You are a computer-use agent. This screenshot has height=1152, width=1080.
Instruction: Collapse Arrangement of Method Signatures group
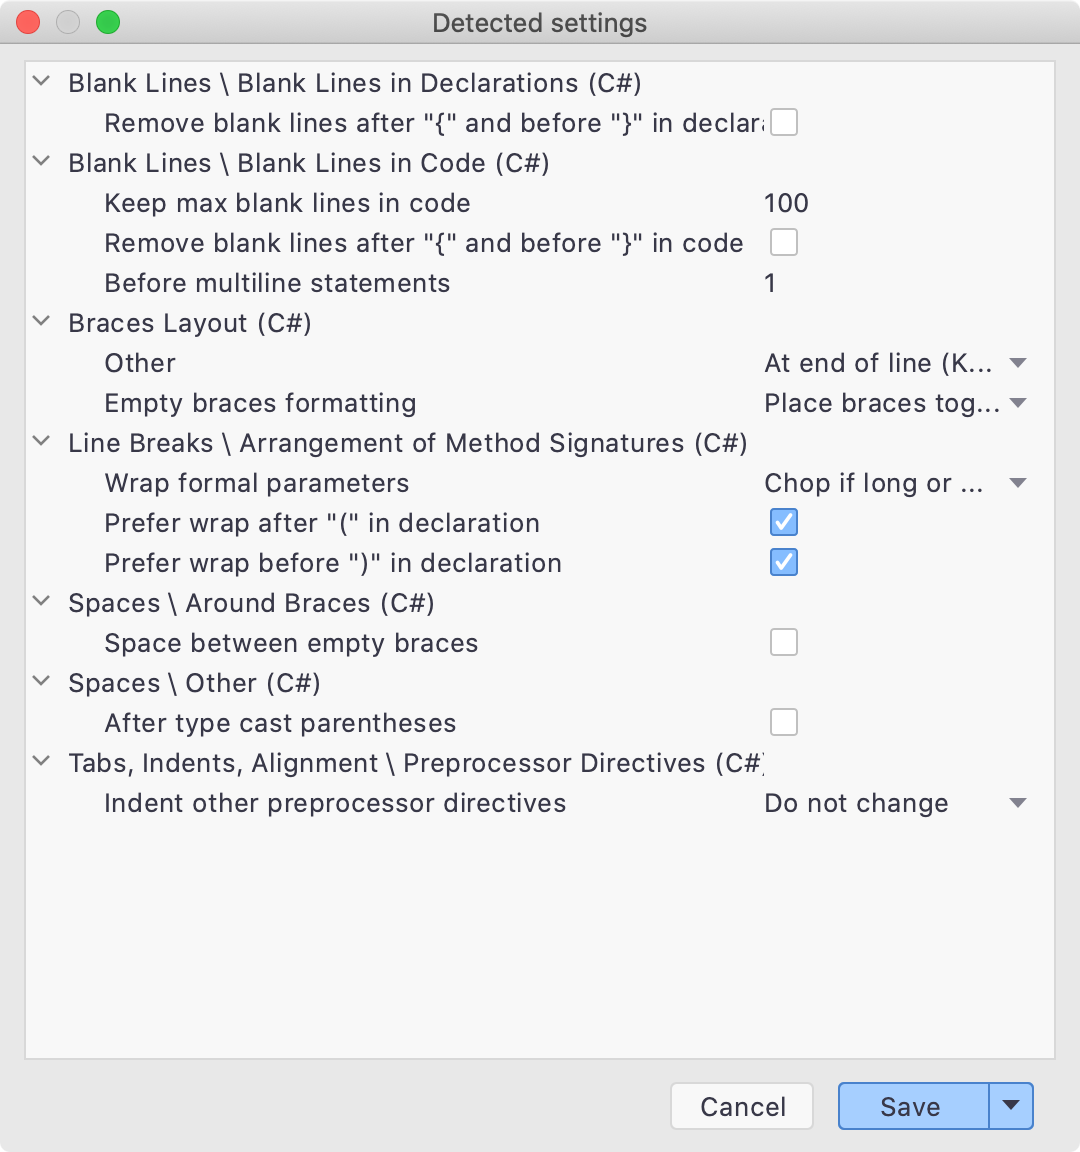click(x=42, y=442)
